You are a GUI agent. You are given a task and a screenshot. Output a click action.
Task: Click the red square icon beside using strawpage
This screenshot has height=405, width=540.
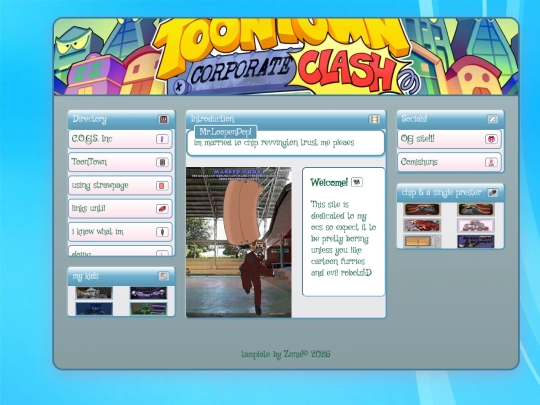point(162,186)
